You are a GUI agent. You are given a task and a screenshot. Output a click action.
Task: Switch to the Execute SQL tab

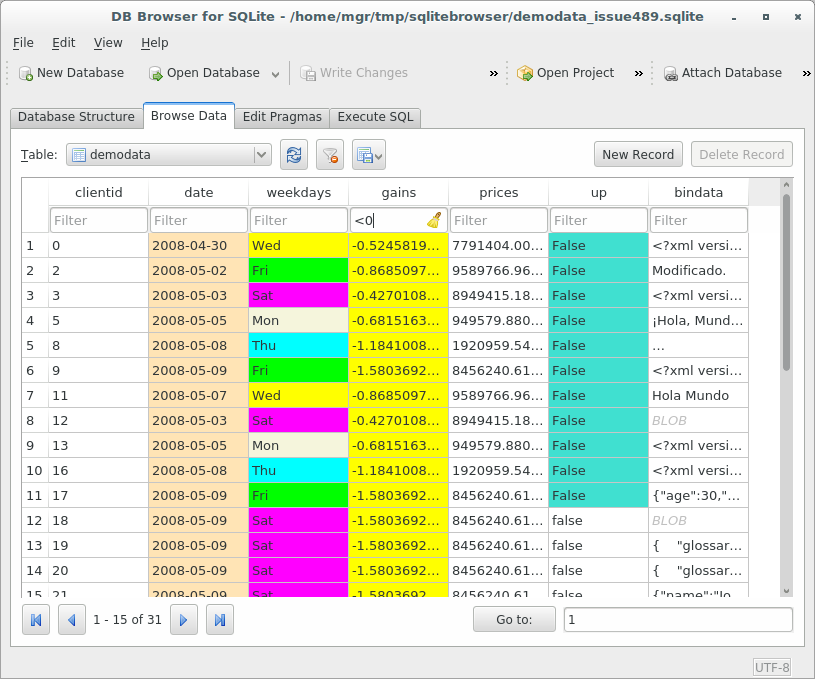pos(375,116)
